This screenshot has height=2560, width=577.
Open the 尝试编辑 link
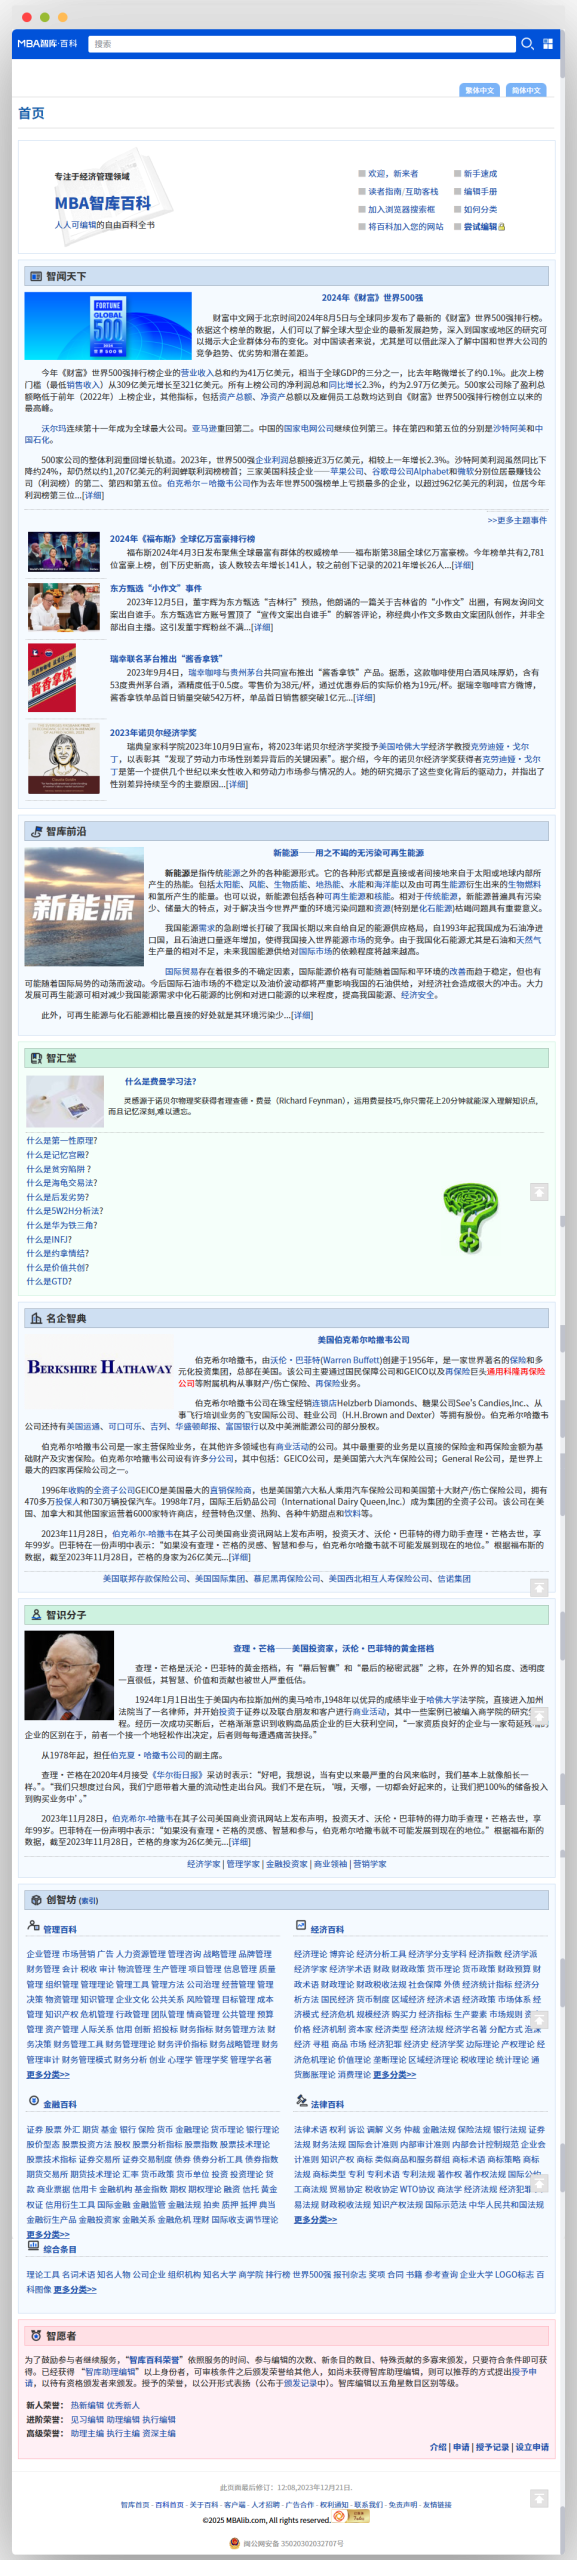[480, 226]
